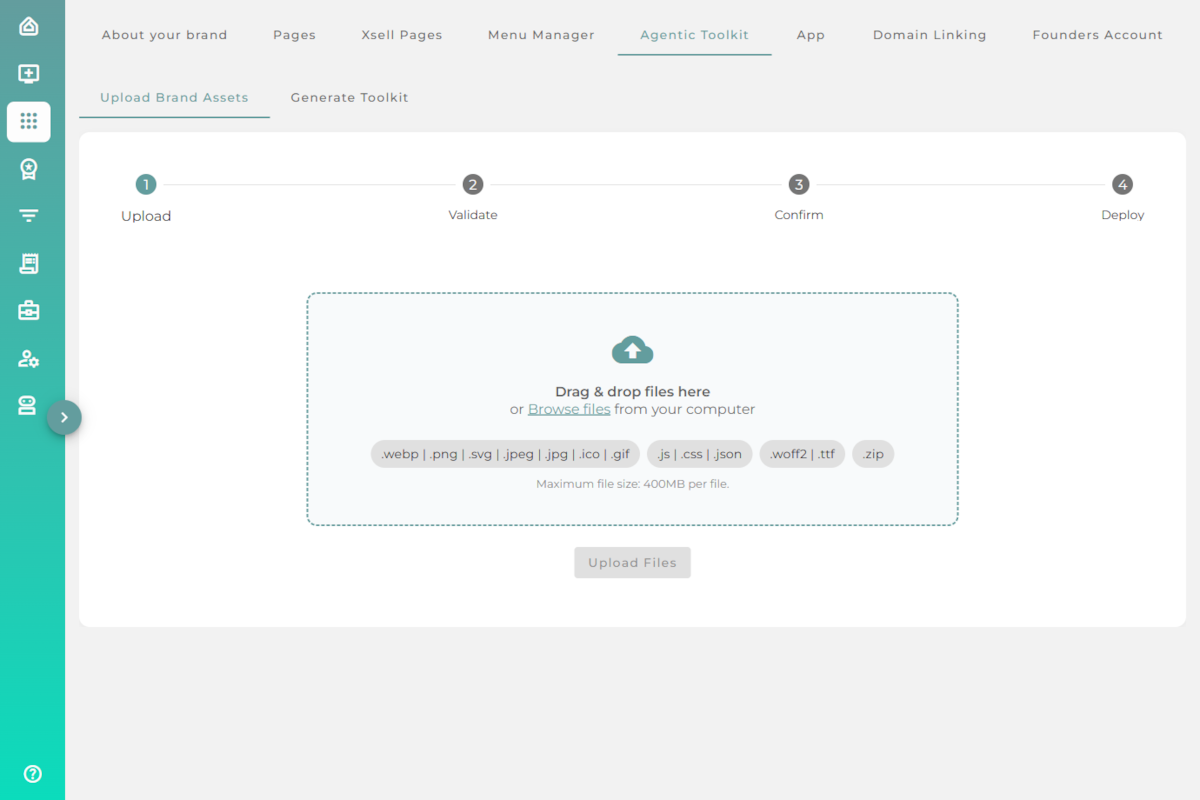Select the Agentic Toolkit tab
The image size is (1200, 800).
click(x=695, y=35)
